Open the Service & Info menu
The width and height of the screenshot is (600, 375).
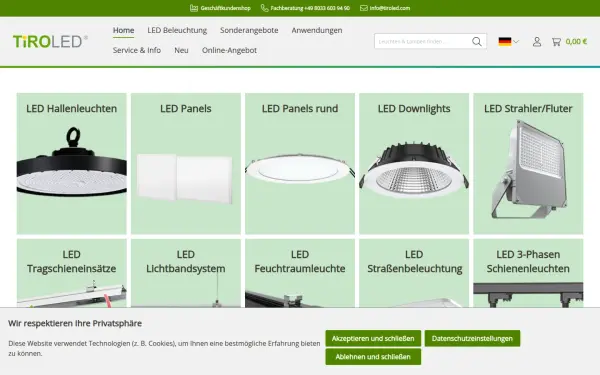137,50
